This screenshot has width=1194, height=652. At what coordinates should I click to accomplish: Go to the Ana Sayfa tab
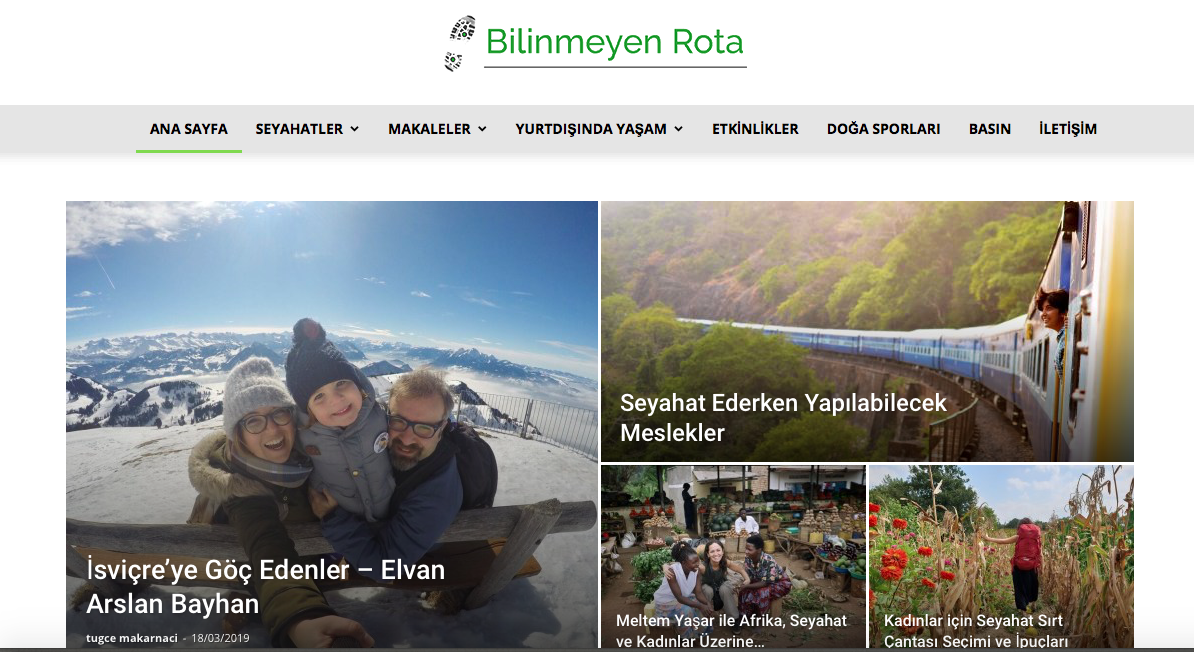point(189,129)
